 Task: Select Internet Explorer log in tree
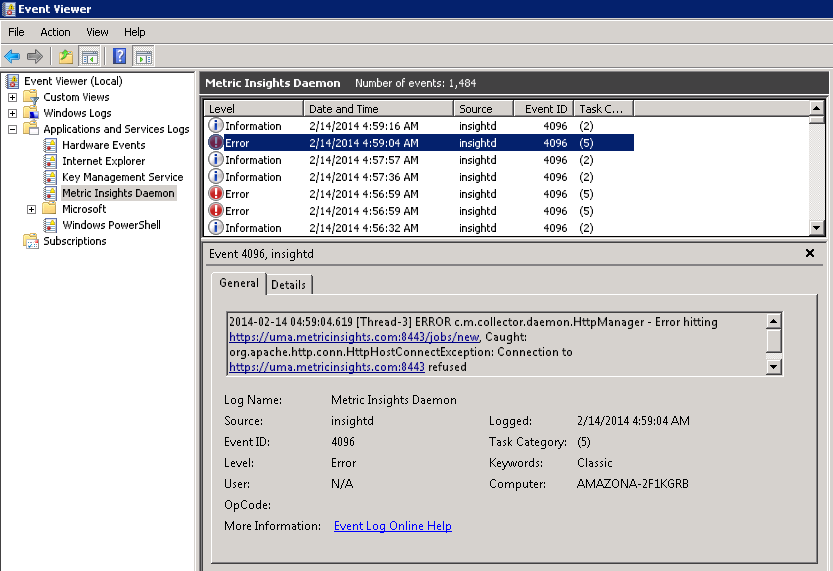click(104, 161)
